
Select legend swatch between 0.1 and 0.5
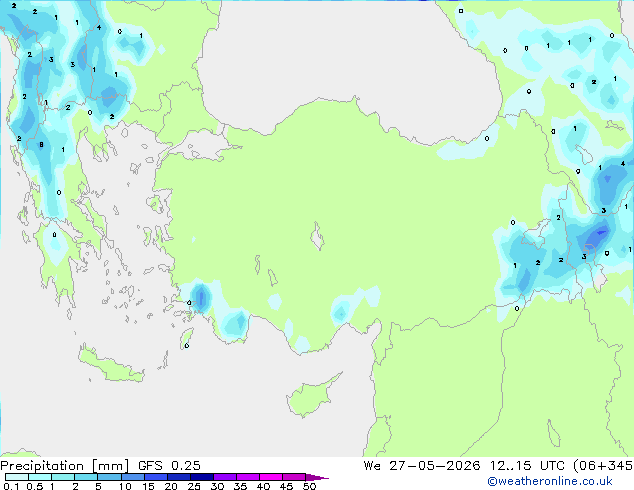coord(17,477)
